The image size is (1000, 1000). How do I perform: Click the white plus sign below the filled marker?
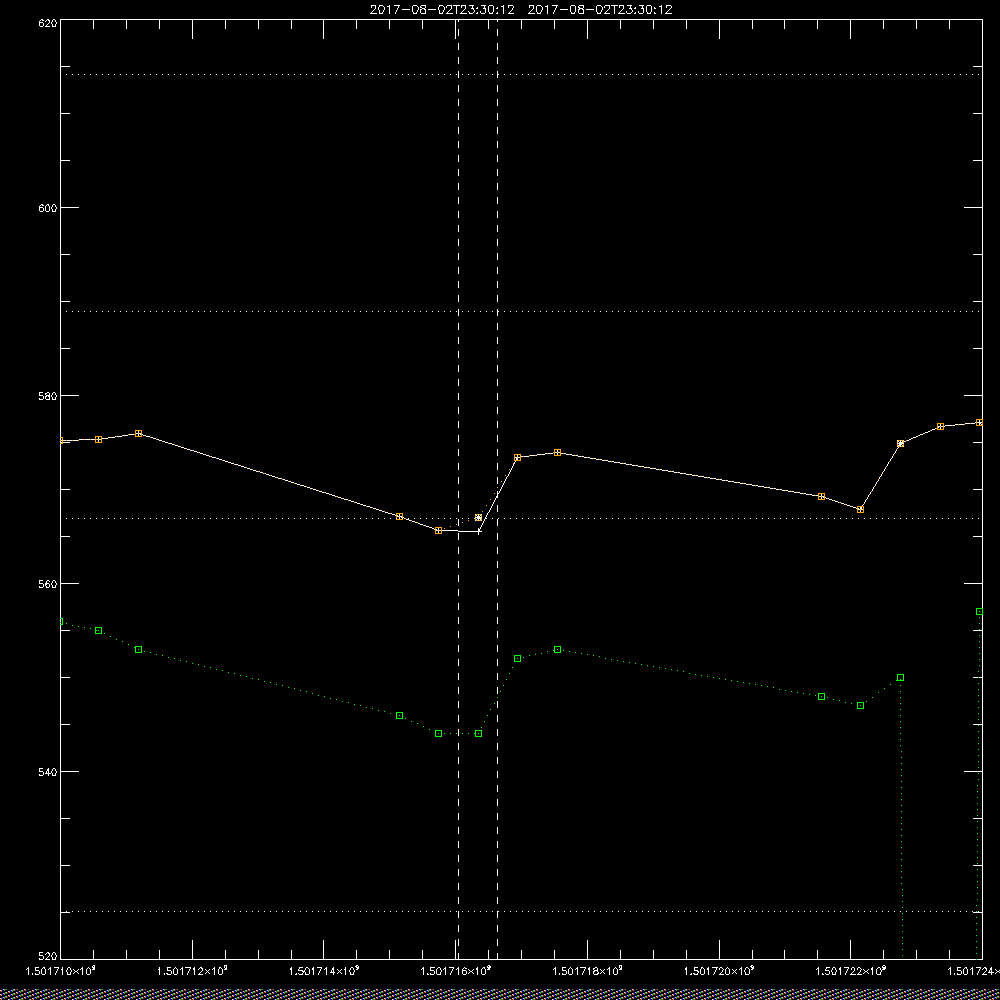point(478,531)
